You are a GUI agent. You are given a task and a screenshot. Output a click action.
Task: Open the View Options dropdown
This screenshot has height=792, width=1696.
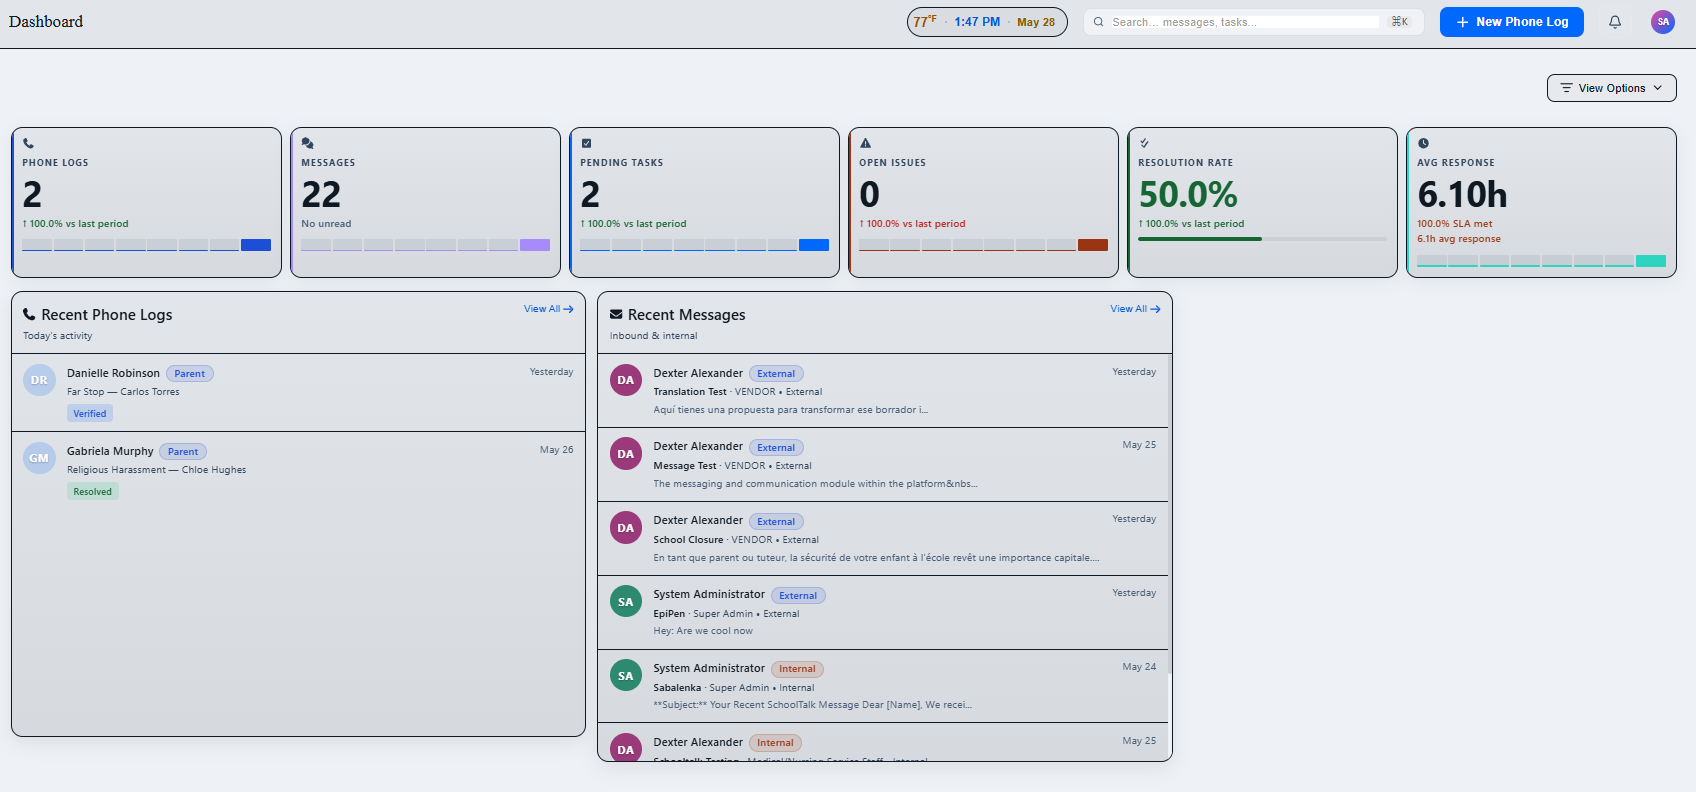1611,88
